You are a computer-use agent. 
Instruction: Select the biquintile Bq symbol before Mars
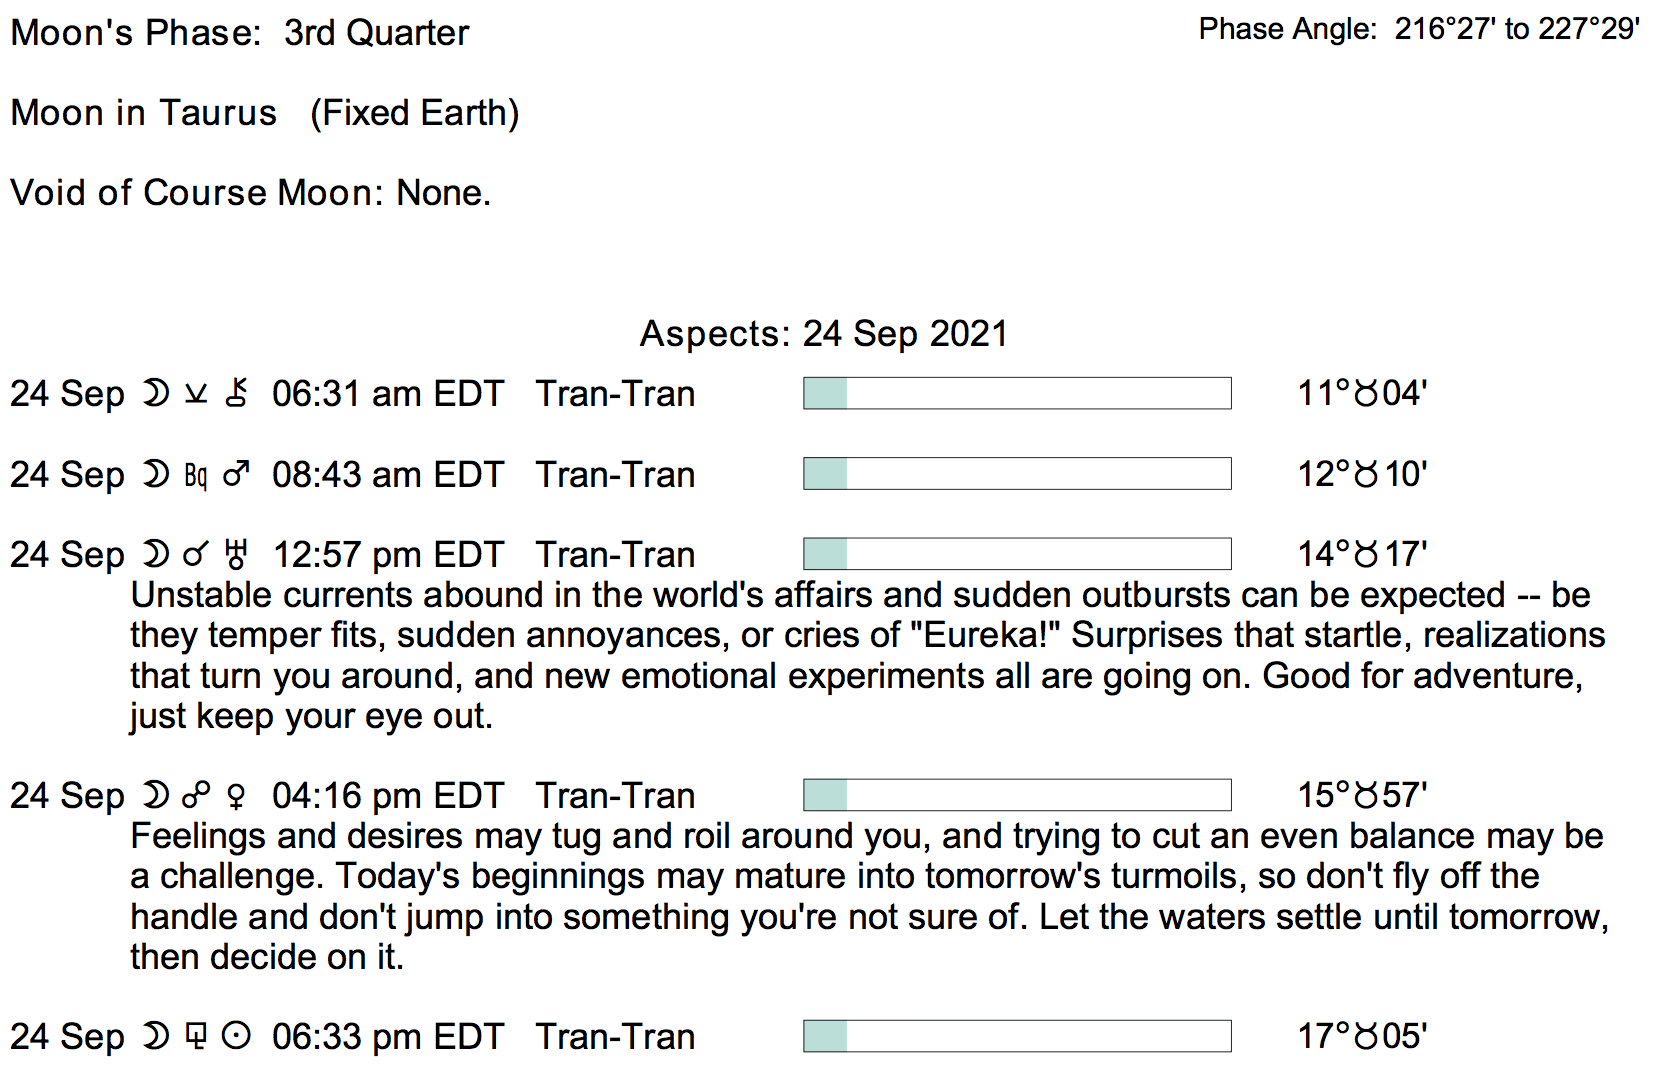(x=196, y=475)
